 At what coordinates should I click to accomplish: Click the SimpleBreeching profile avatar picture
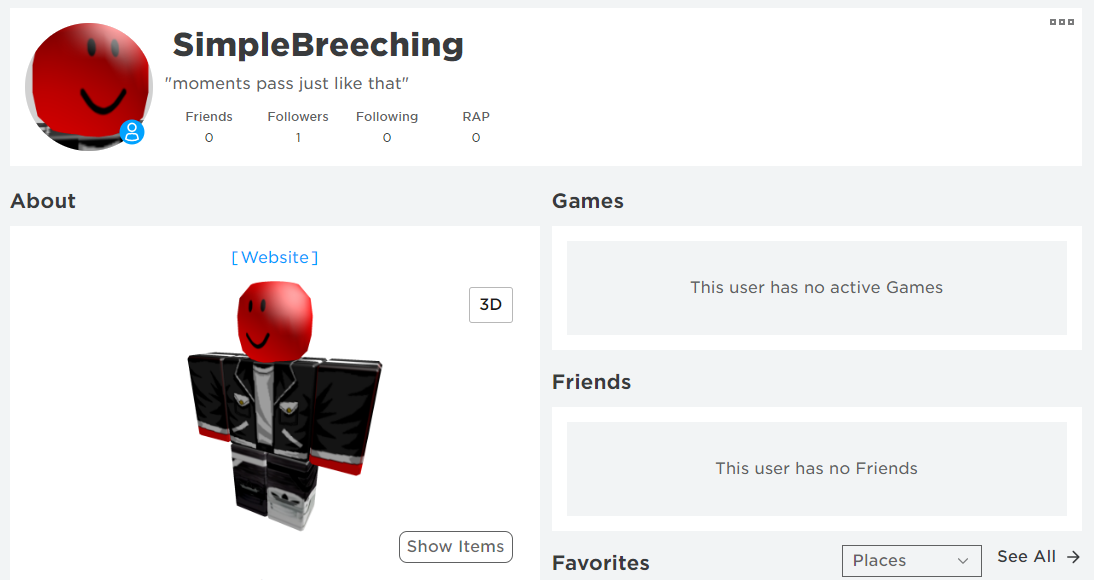[89, 87]
